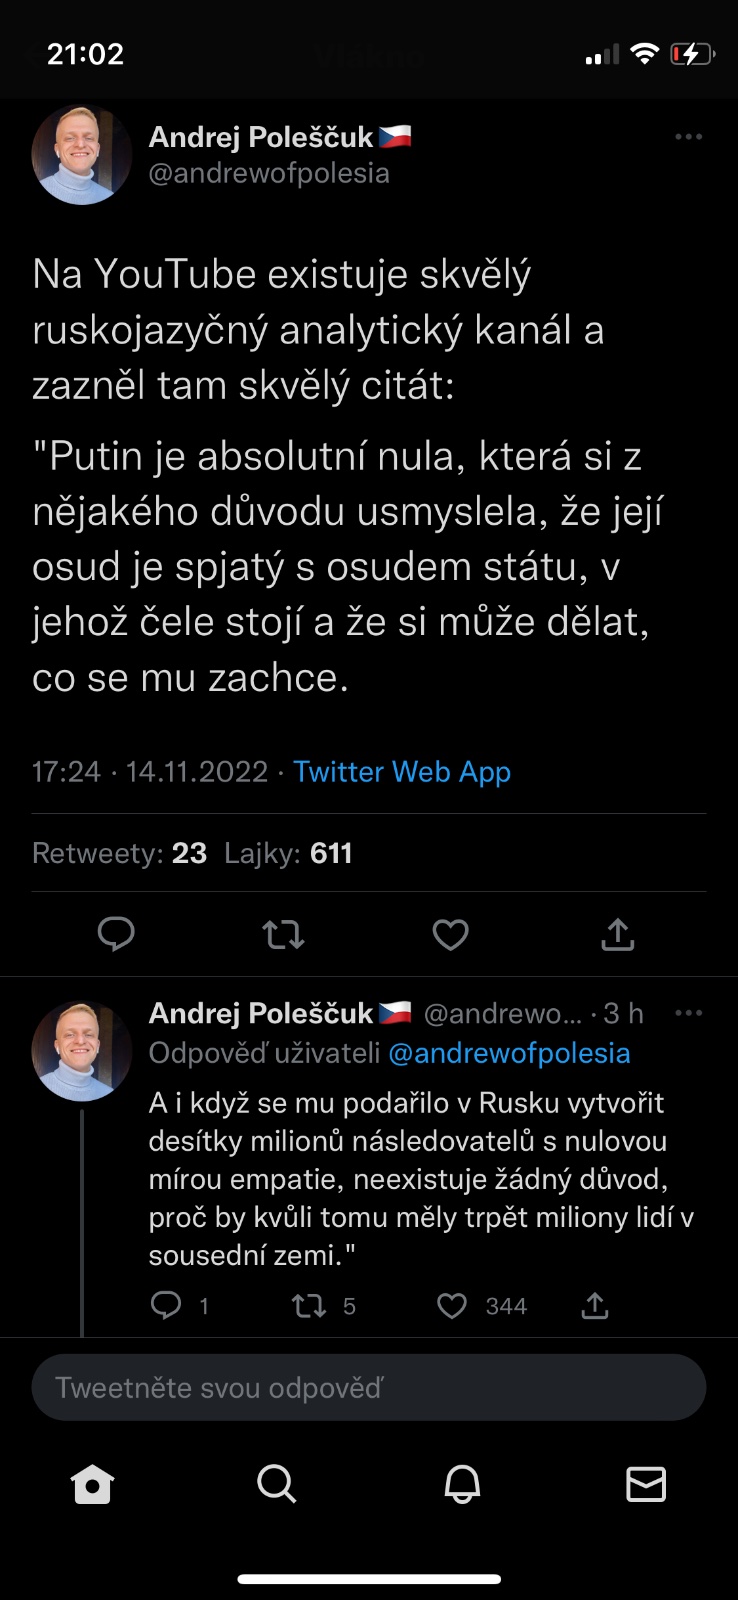The width and height of the screenshot is (738, 1600).
Task: Reply to the main tweet via comment icon
Action: (116, 934)
